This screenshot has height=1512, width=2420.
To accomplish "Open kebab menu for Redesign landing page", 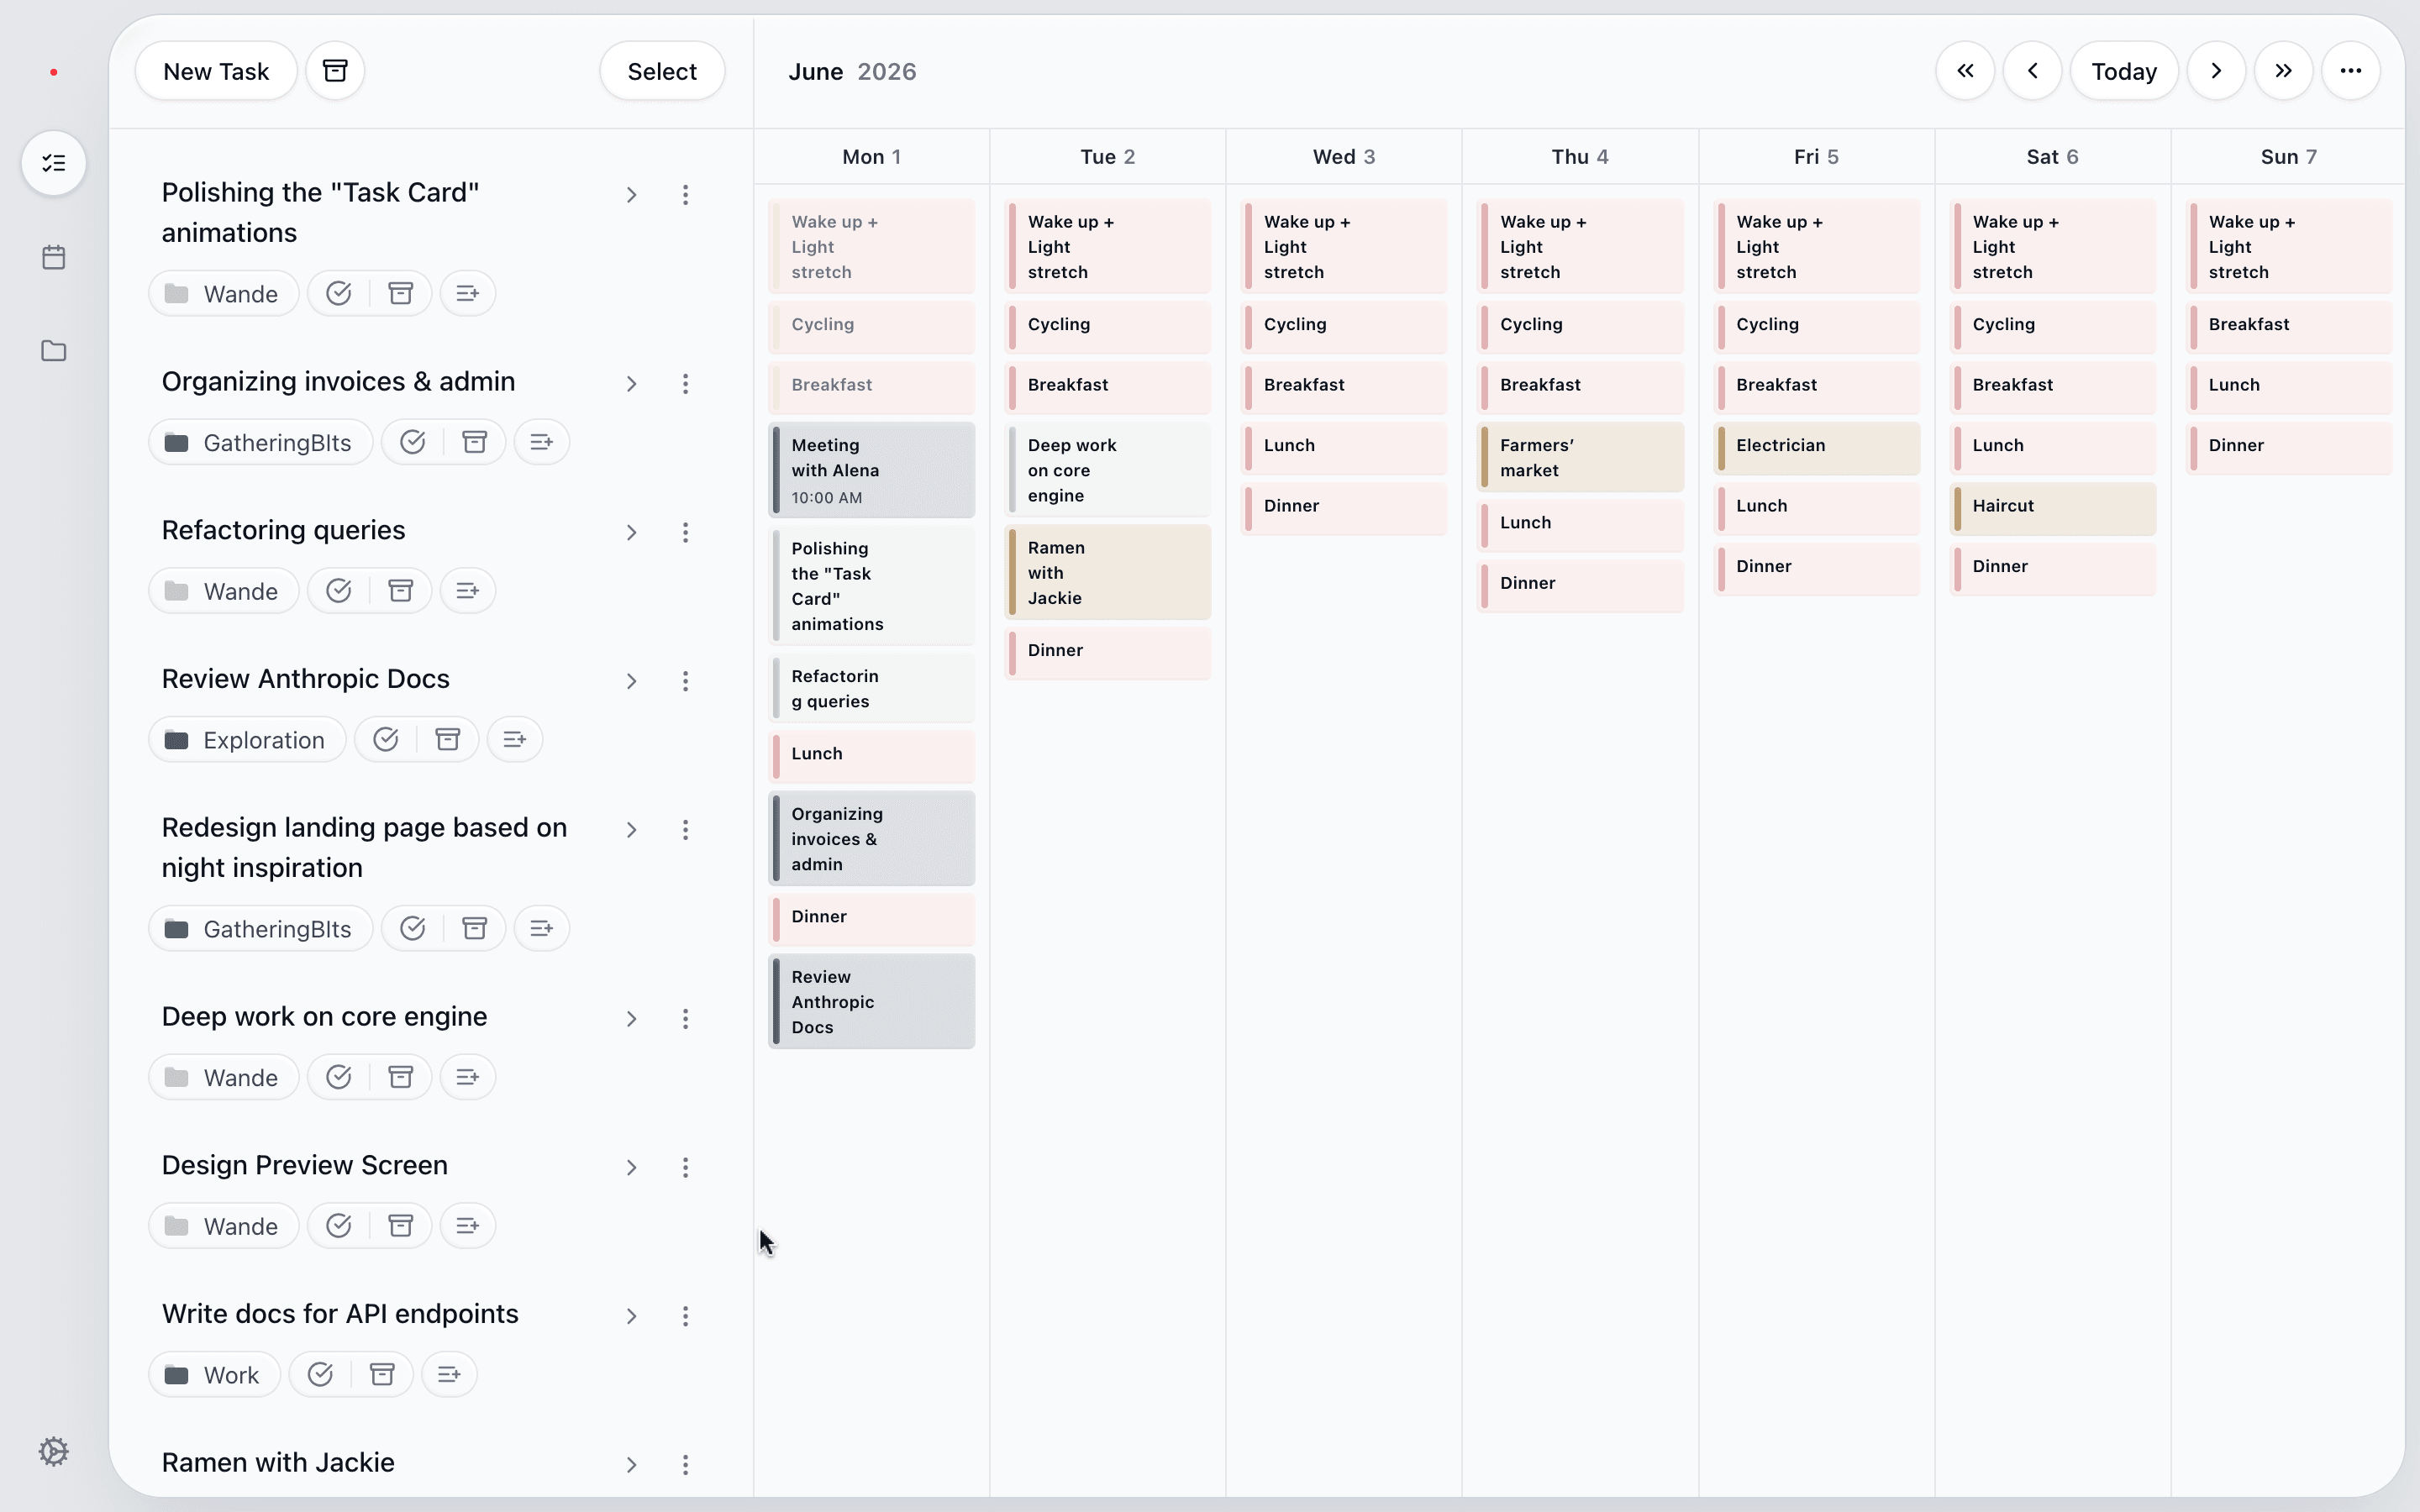I will click(685, 830).
